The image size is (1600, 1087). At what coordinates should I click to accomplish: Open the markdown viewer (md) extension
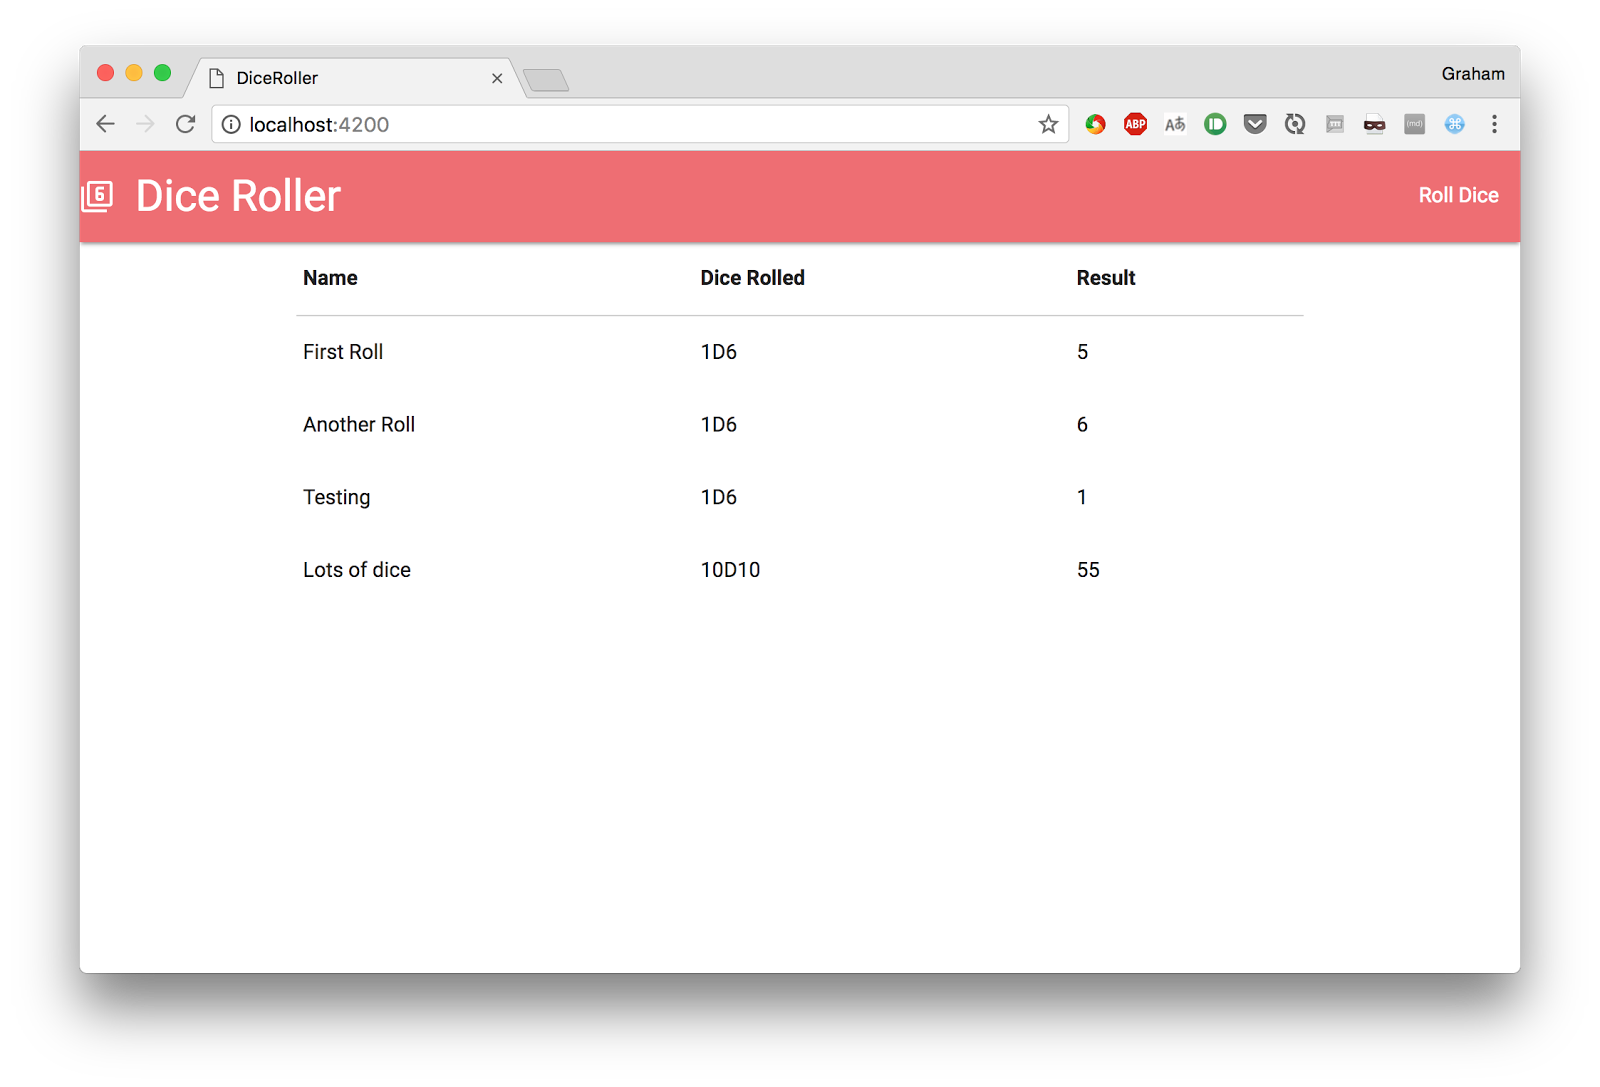1414,124
